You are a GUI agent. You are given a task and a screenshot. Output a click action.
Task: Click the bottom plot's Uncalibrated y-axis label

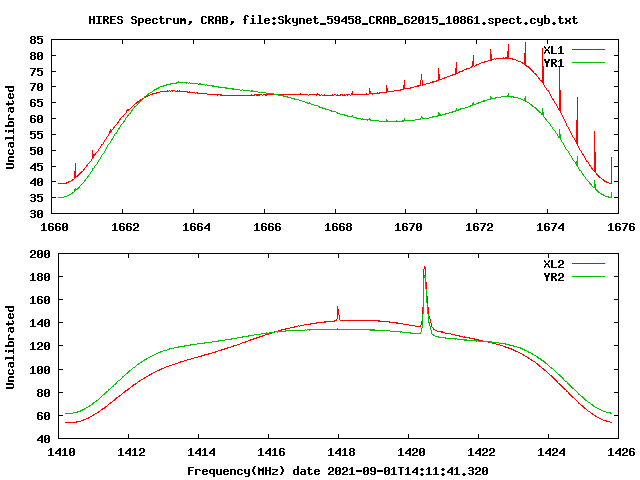tap(10, 347)
